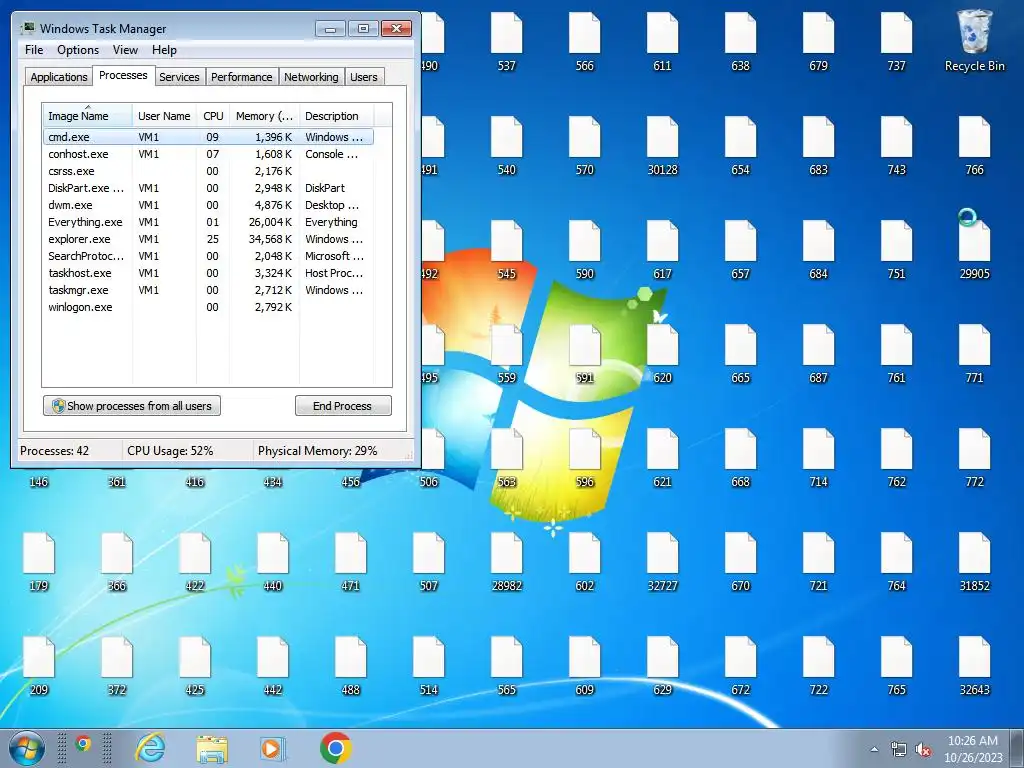Switch to the Networking tab

(311, 77)
